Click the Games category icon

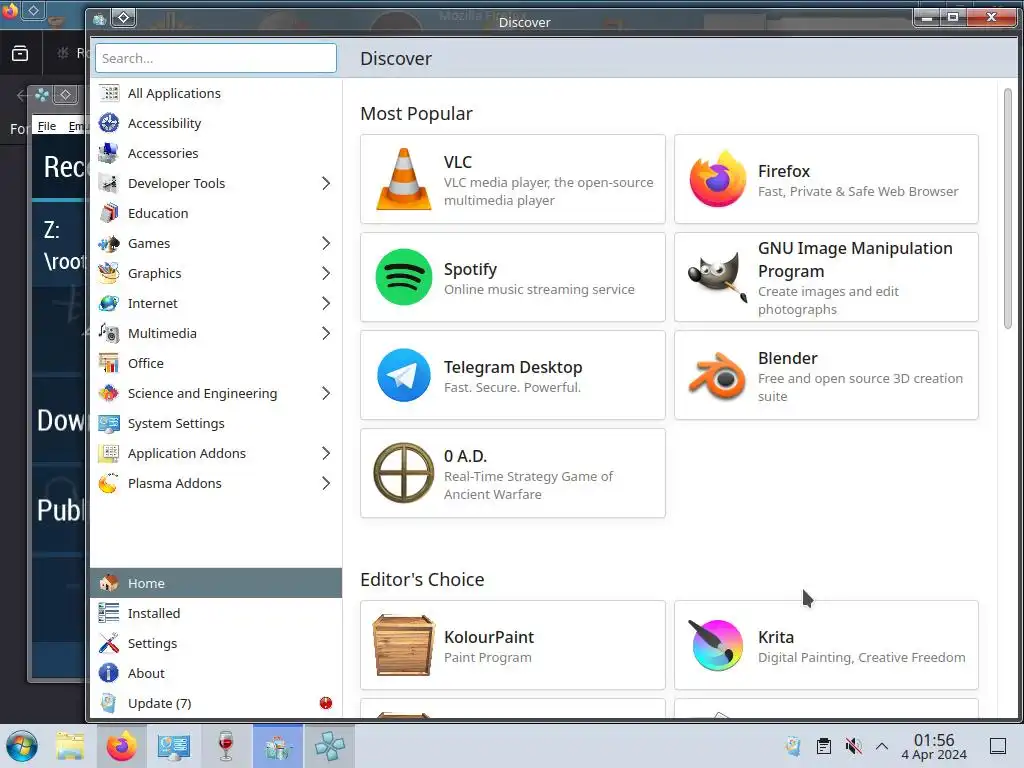[x=109, y=244]
